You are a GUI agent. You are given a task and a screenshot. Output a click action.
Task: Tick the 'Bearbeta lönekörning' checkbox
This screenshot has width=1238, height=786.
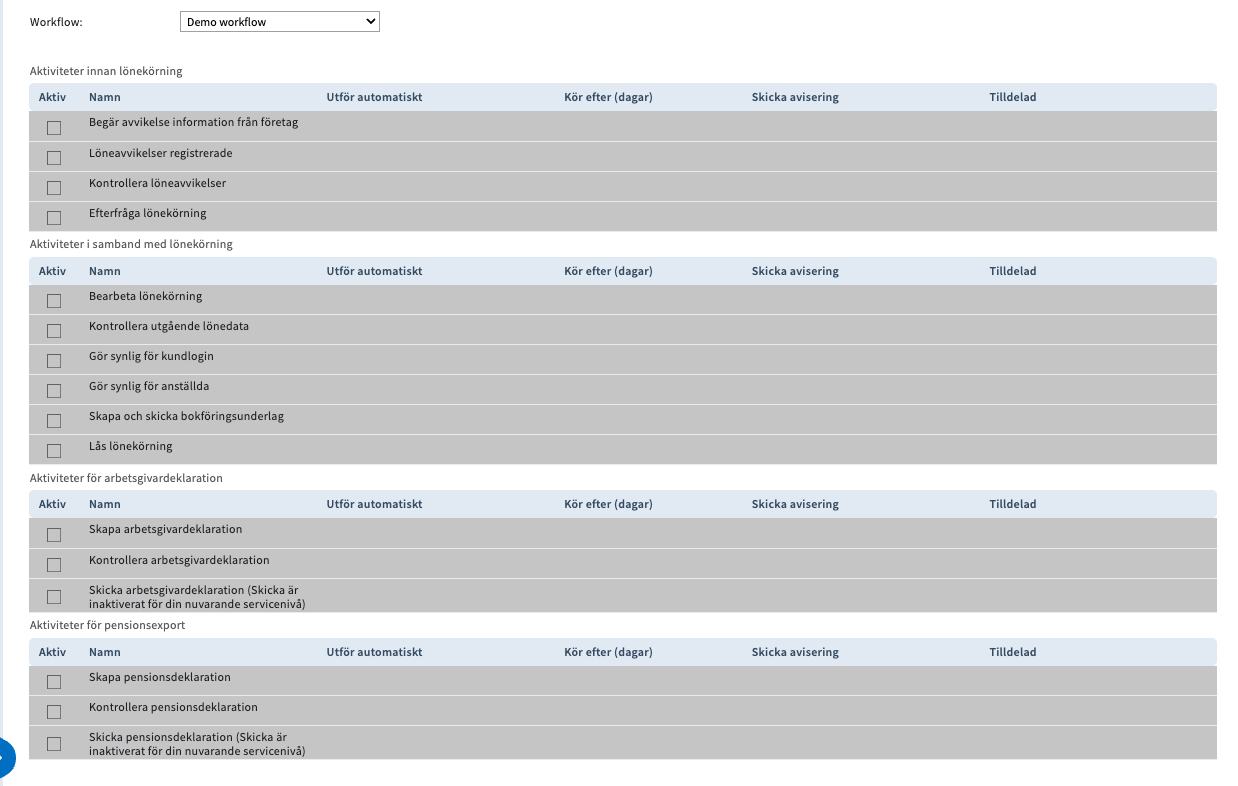[54, 301]
